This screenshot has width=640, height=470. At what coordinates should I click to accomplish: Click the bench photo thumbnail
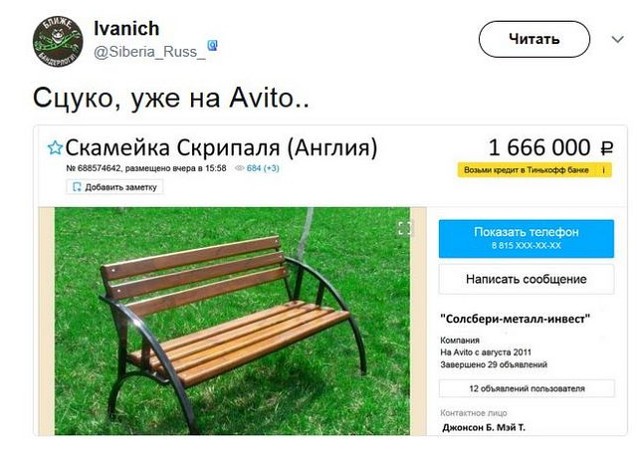232,321
